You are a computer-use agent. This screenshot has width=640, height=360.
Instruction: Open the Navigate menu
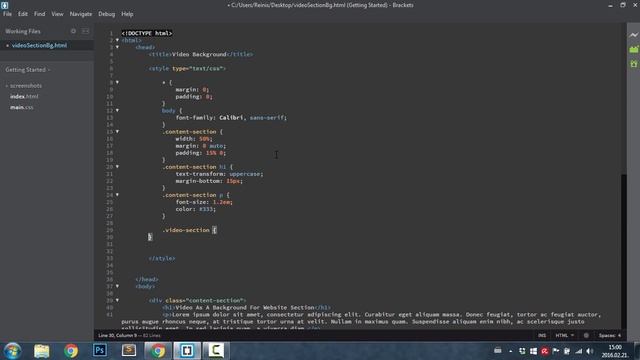[81, 14]
